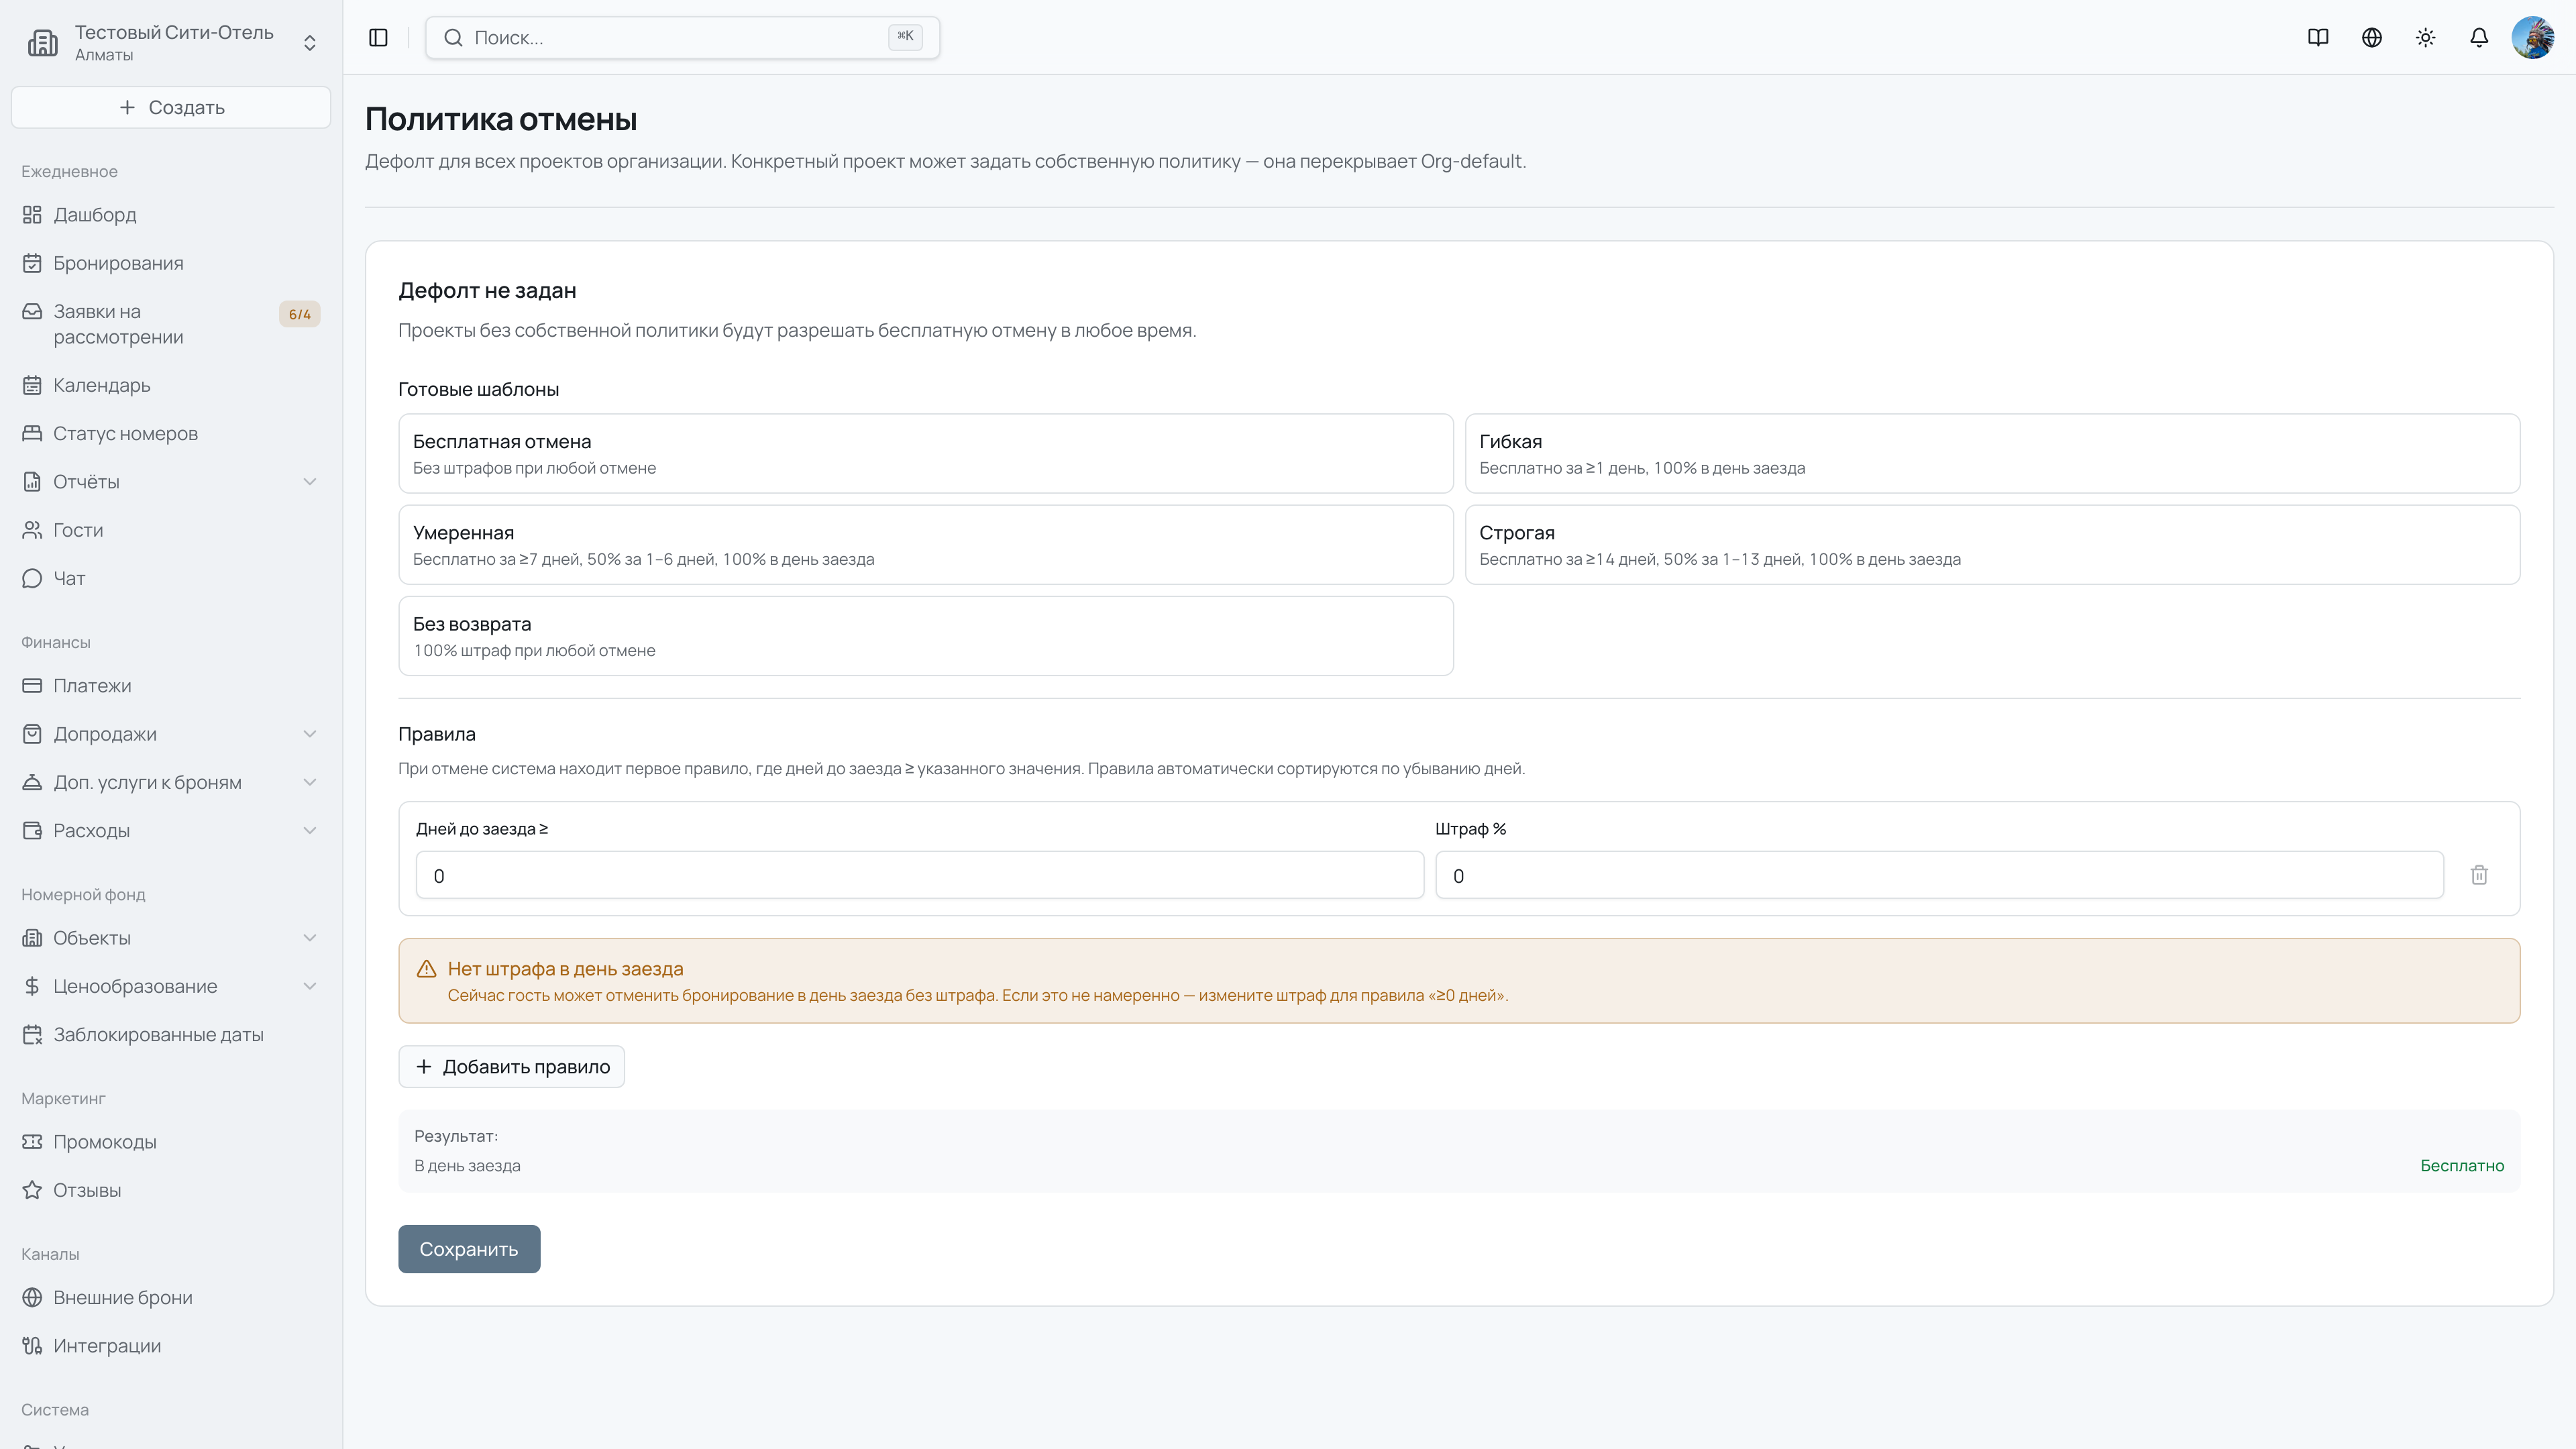Choose the Строгая template
Viewport: 2576px width, 1449px height.
coord(1992,545)
